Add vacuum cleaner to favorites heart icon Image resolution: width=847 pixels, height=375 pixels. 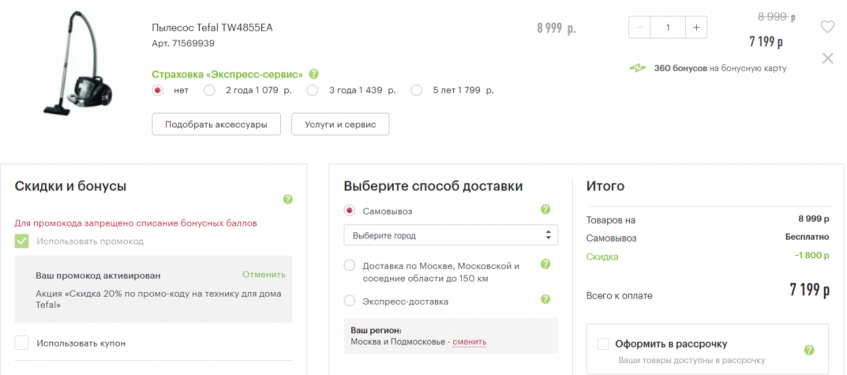(827, 27)
